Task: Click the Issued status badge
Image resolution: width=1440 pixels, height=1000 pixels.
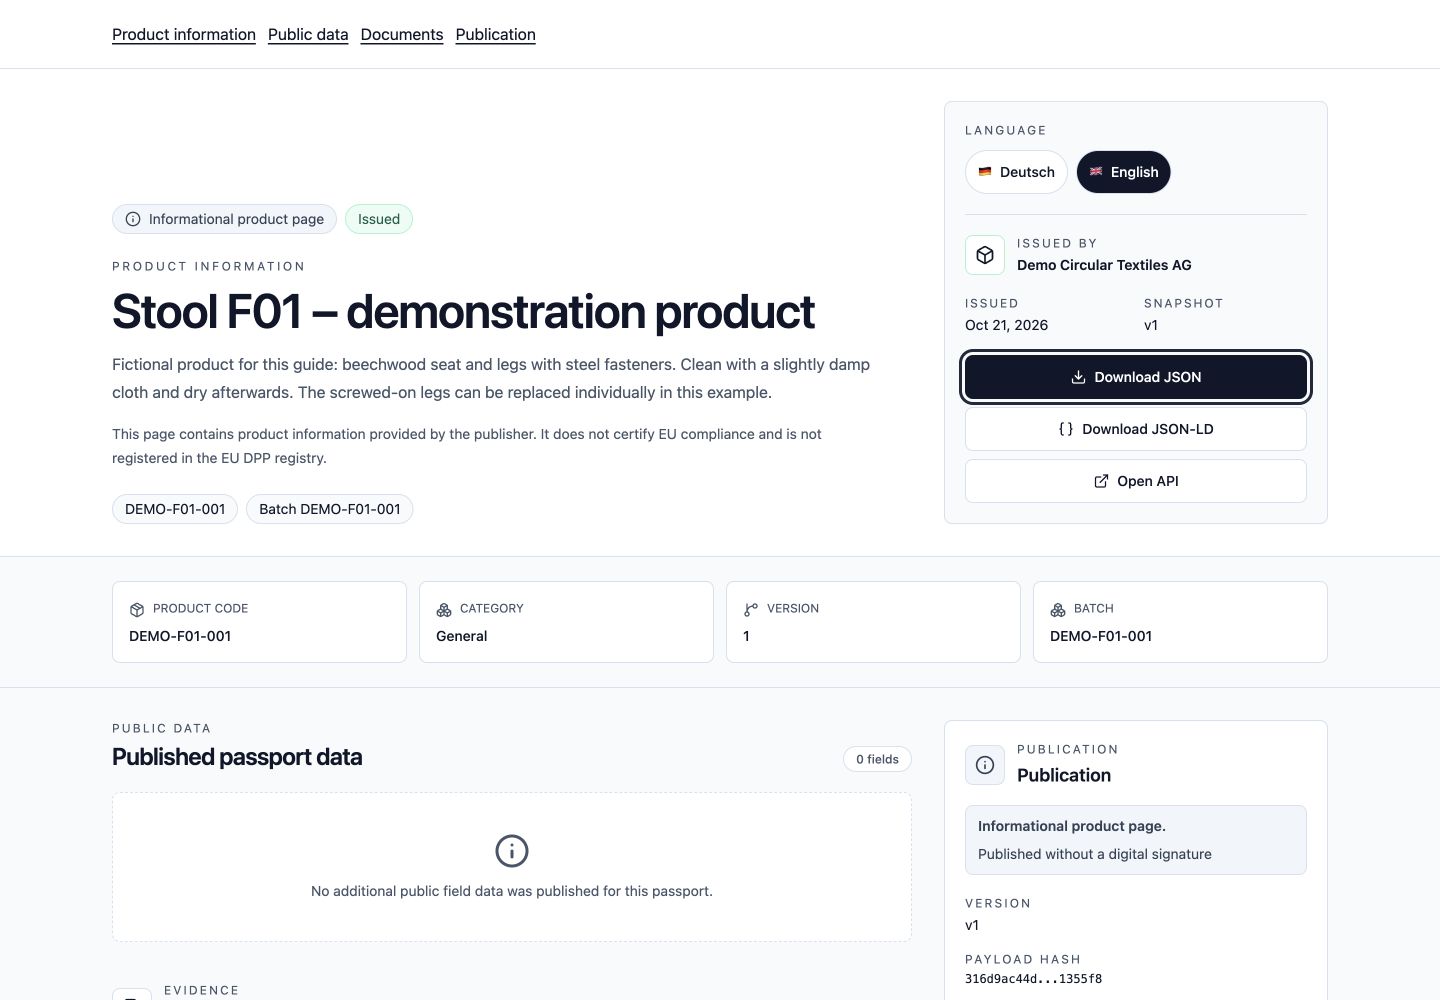Action: coord(379,219)
